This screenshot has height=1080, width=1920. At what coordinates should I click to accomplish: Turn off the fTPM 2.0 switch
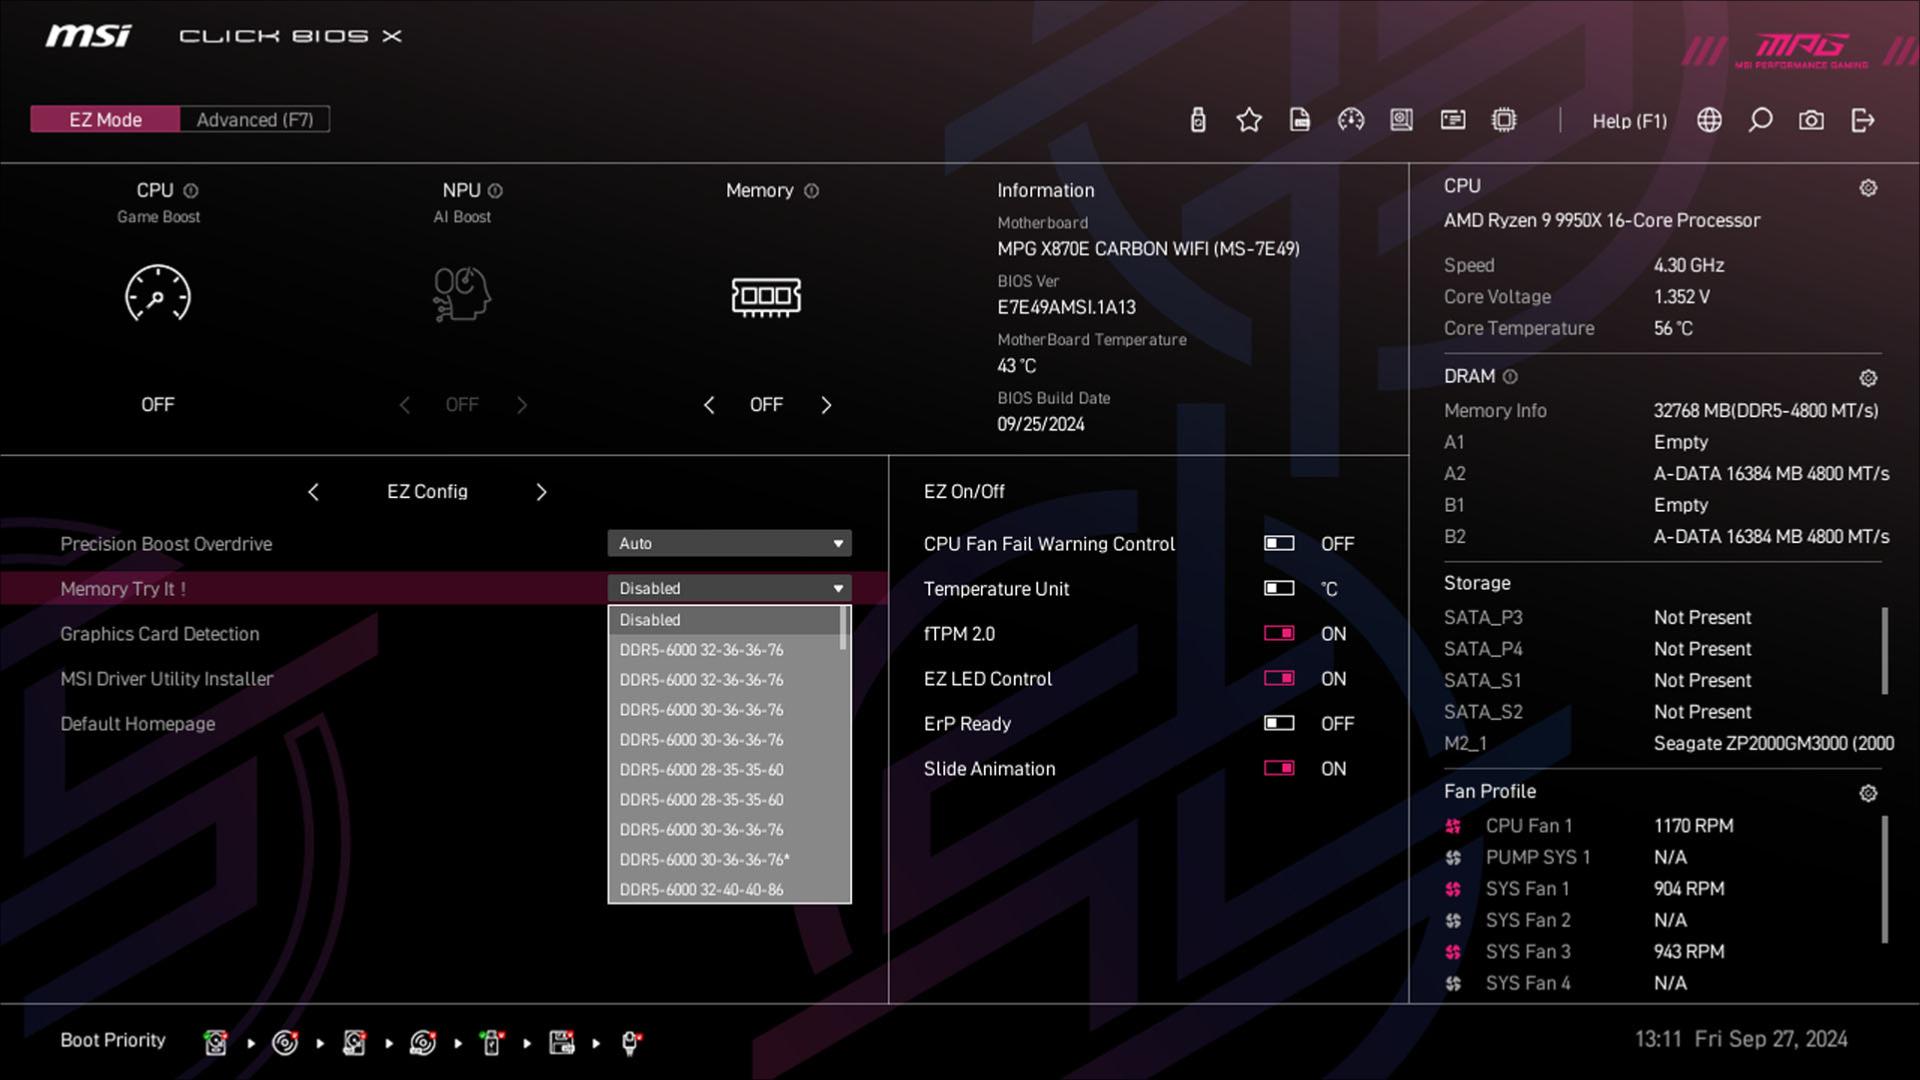click(x=1279, y=633)
